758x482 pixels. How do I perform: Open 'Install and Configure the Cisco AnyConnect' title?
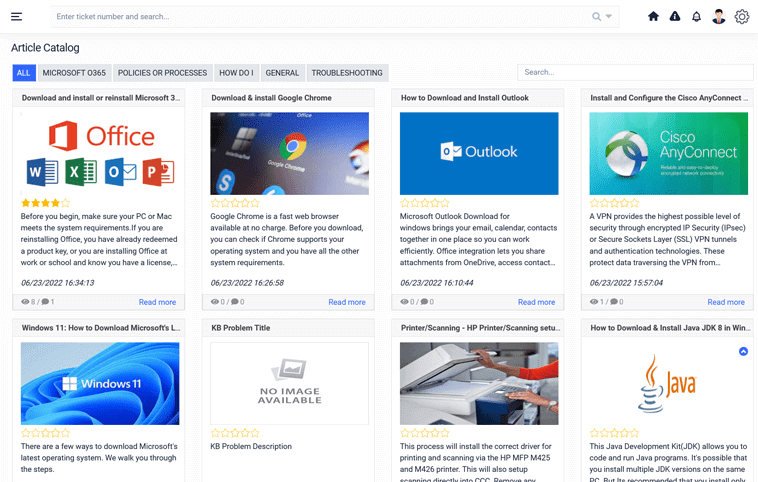pyautogui.click(x=669, y=98)
